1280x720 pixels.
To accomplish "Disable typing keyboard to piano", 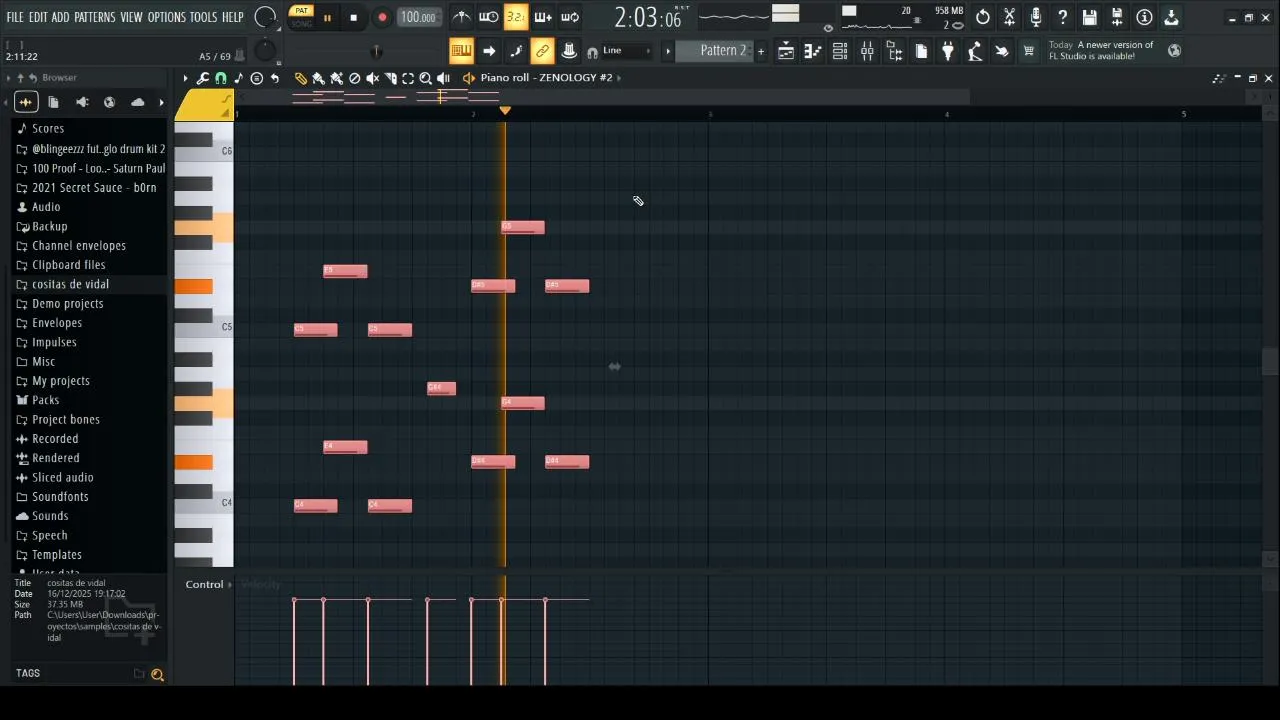I will (461, 51).
